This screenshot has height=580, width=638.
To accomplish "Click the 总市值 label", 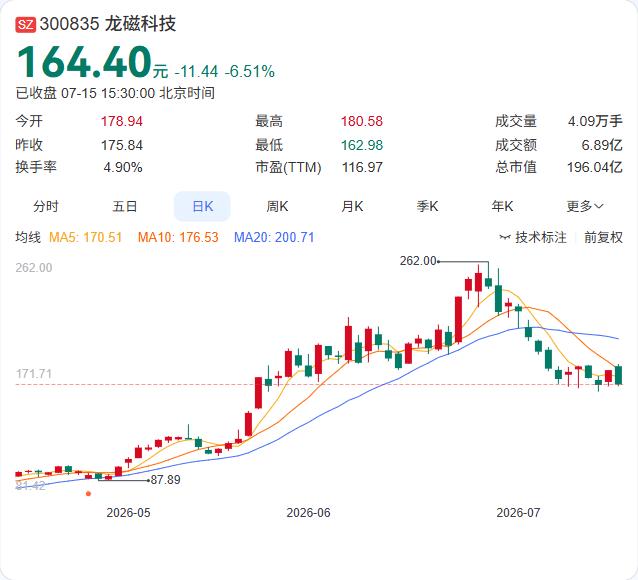I will tap(516, 167).
